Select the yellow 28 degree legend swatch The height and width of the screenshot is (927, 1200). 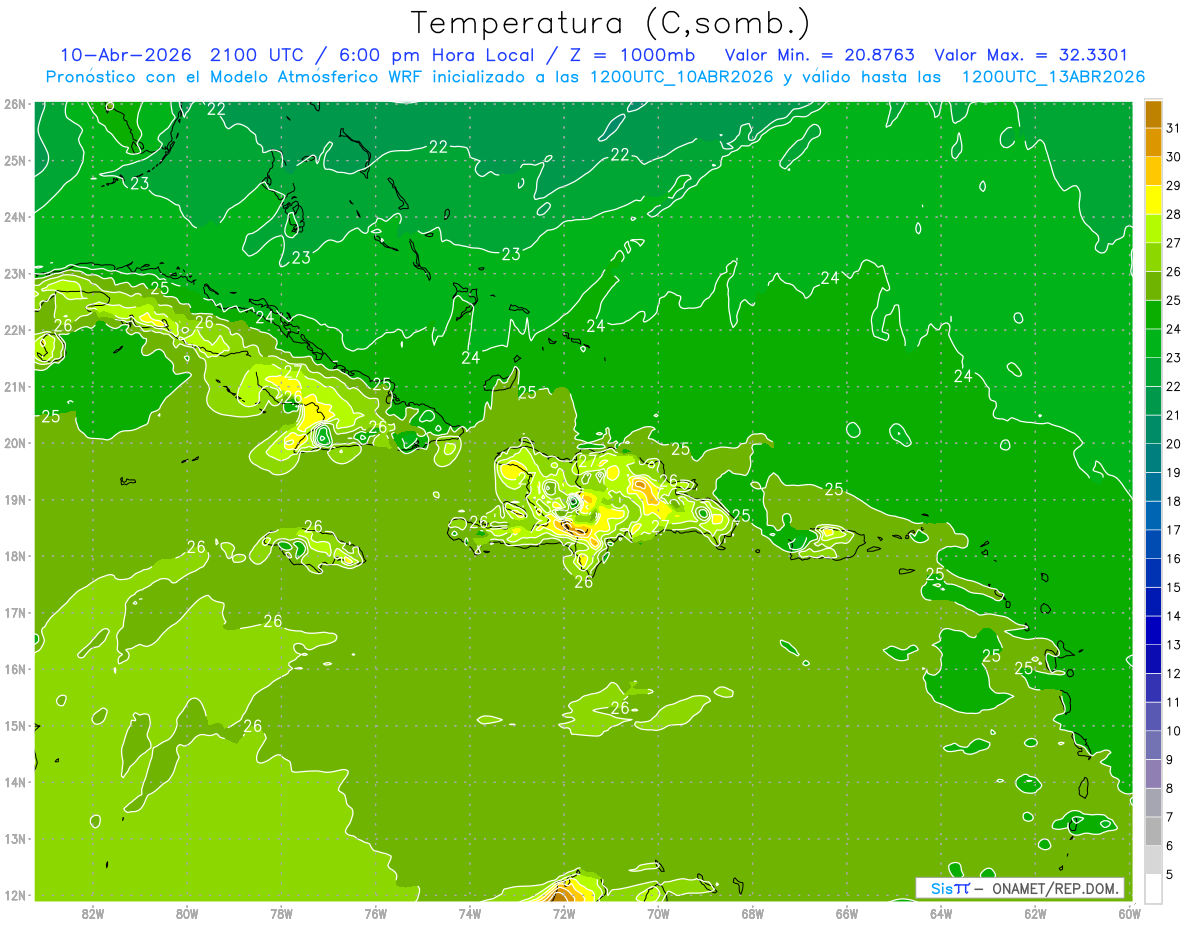click(x=1153, y=200)
